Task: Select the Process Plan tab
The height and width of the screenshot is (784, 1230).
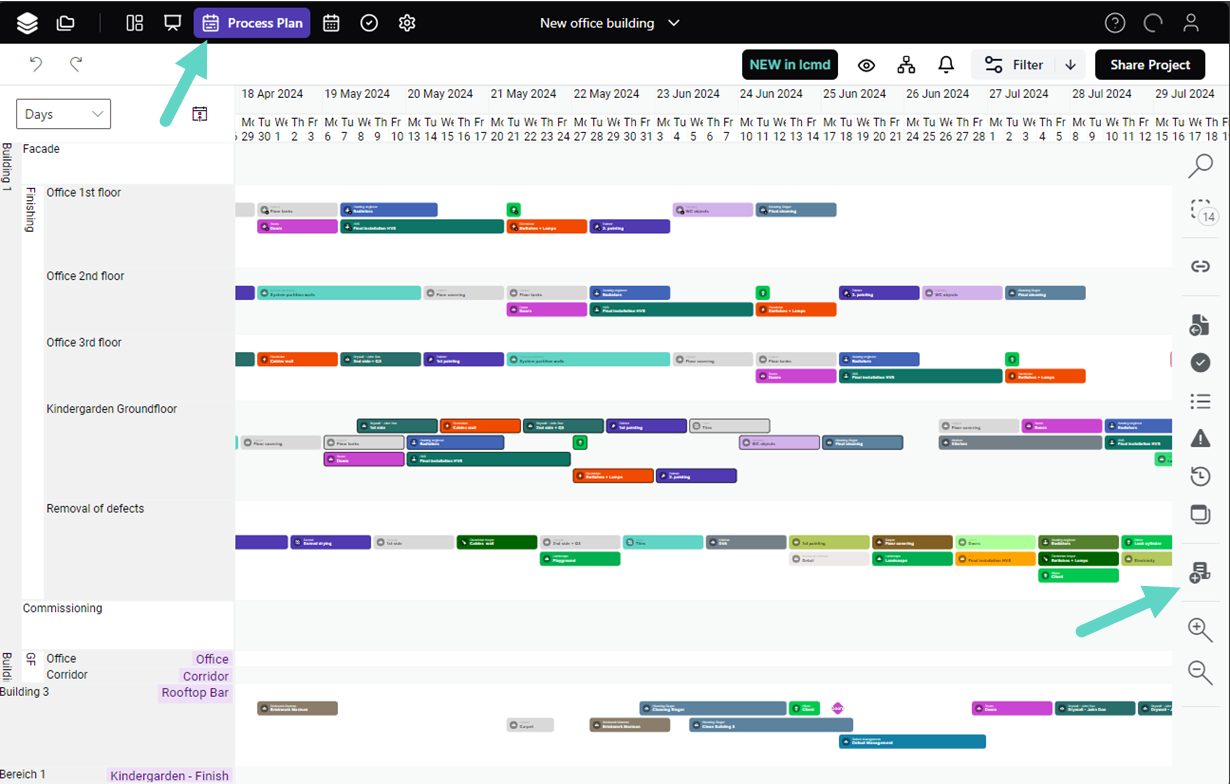Action: [252, 23]
